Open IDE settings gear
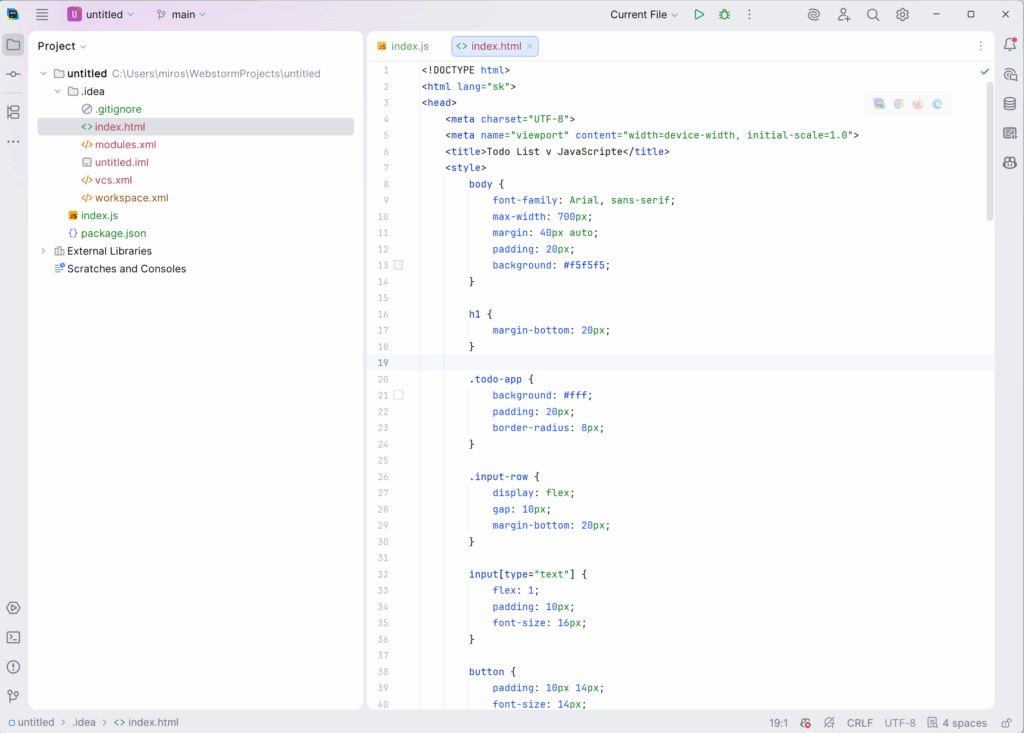 (902, 14)
